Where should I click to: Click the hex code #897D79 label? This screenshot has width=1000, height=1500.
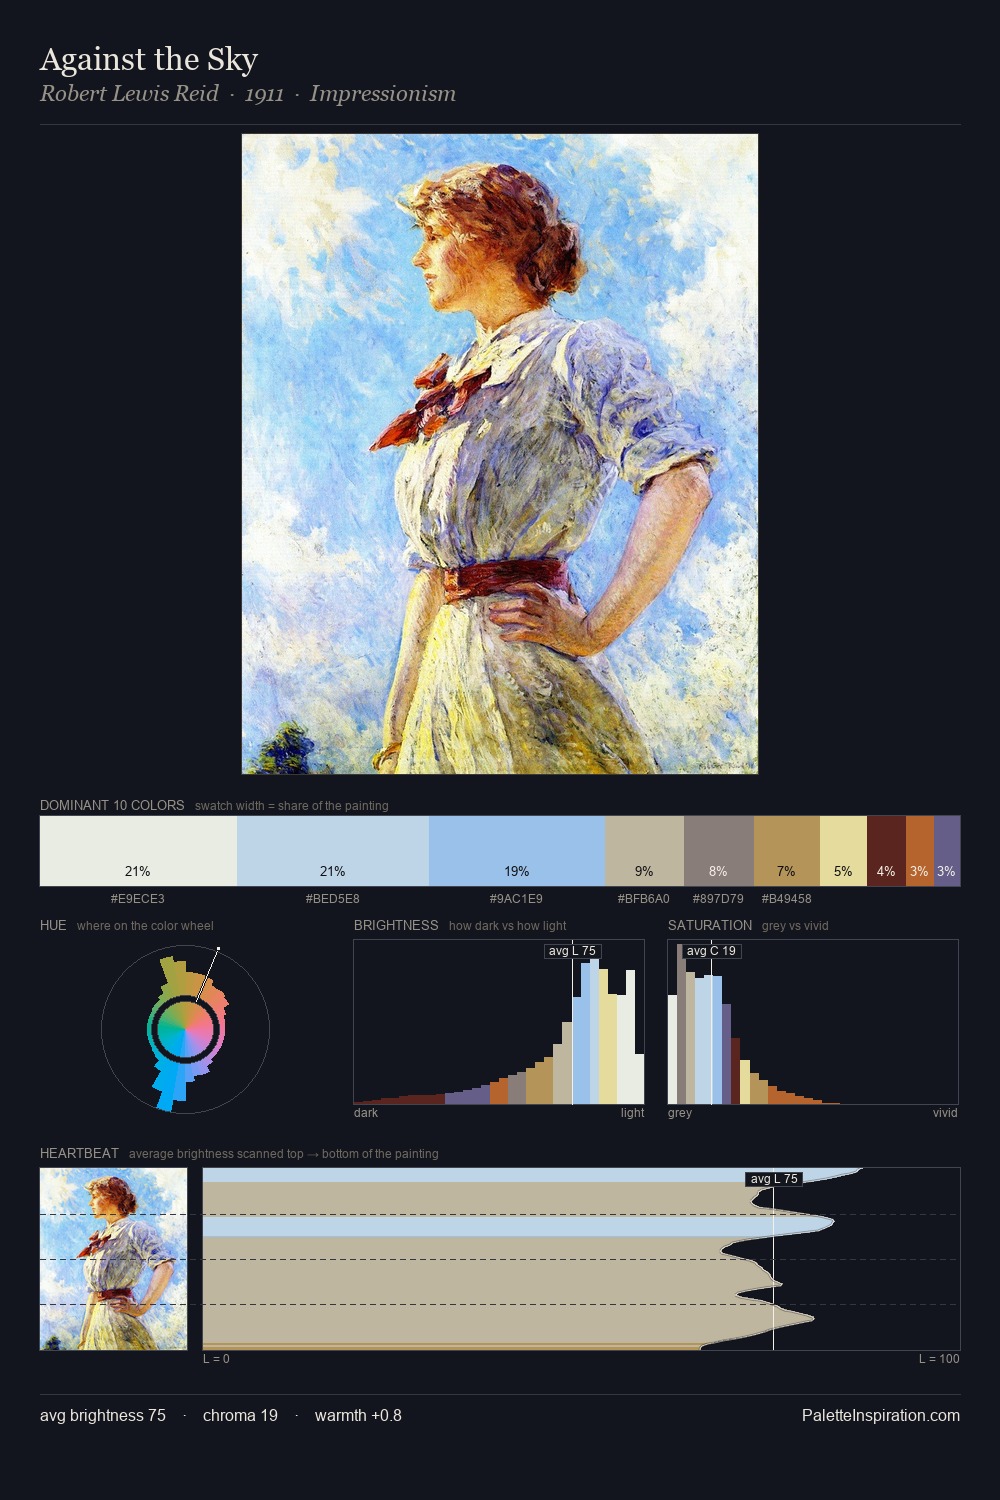pyautogui.click(x=718, y=899)
